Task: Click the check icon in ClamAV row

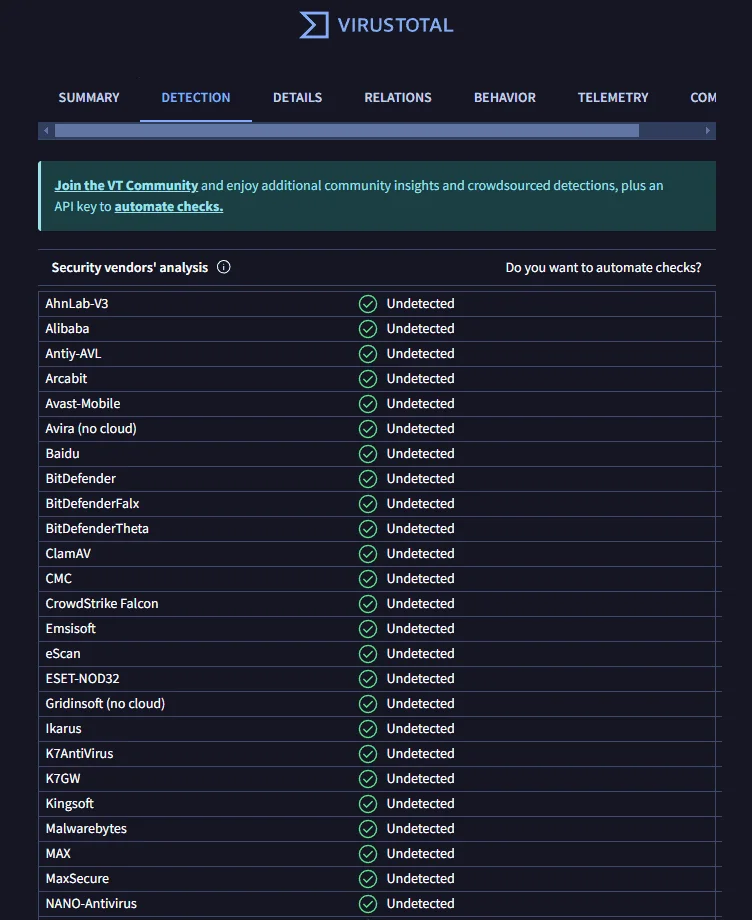Action: 368,554
